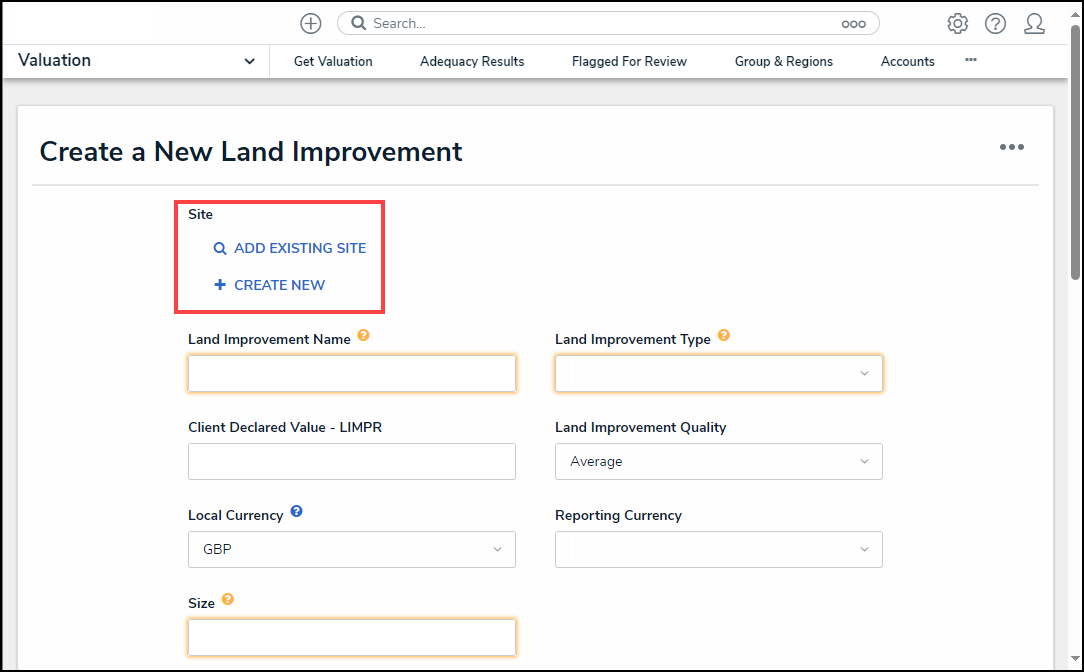Click the plus icon beside Create New
This screenshot has height=672, width=1084.
click(220, 285)
